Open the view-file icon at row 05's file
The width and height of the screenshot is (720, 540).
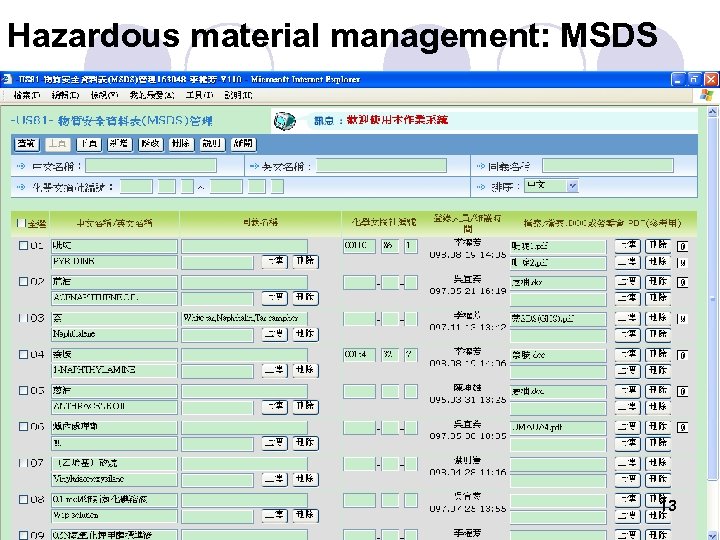[x=682, y=391]
